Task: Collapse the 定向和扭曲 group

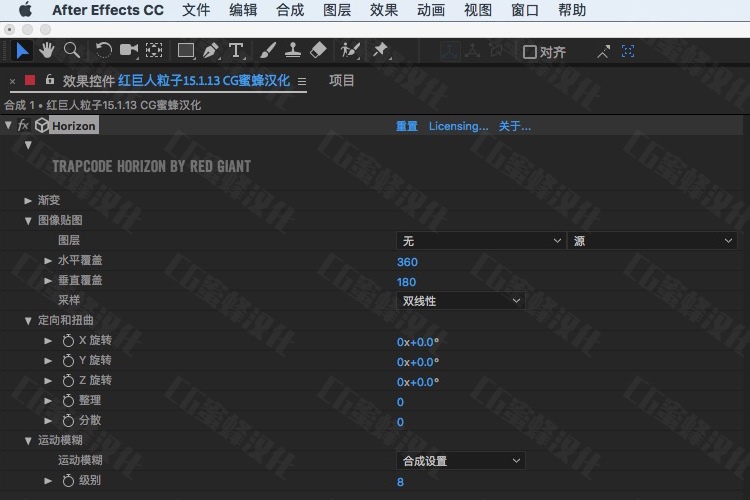Action: [28, 321]
